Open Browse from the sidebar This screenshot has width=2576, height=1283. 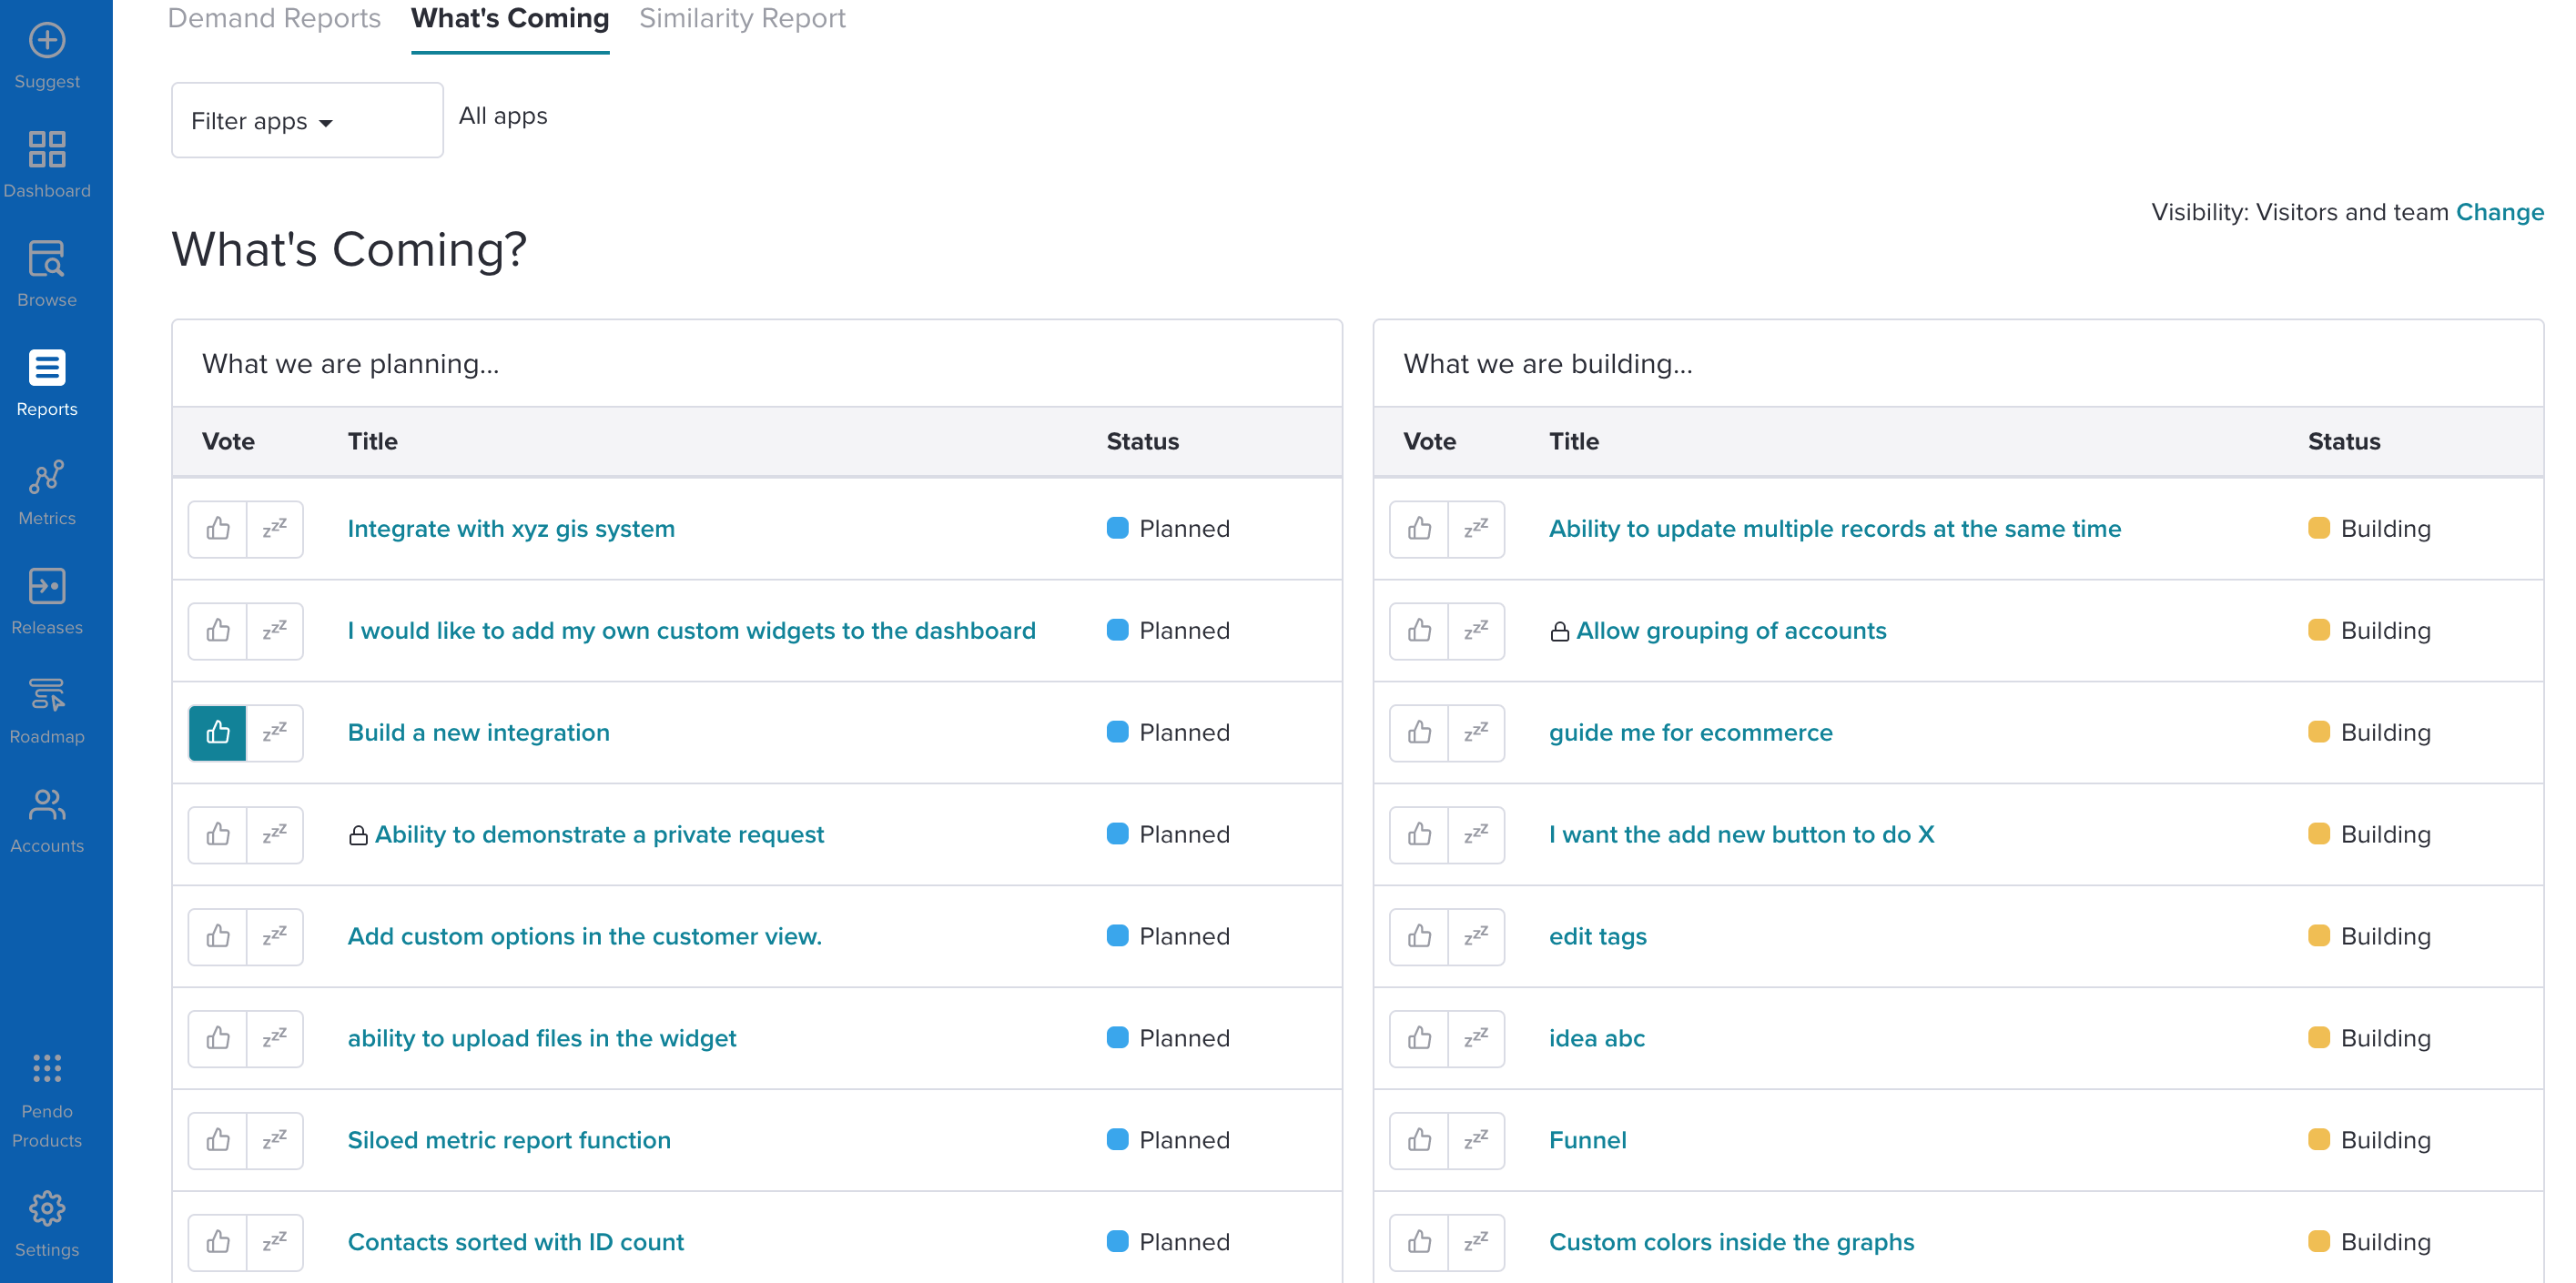coord(47,274)
